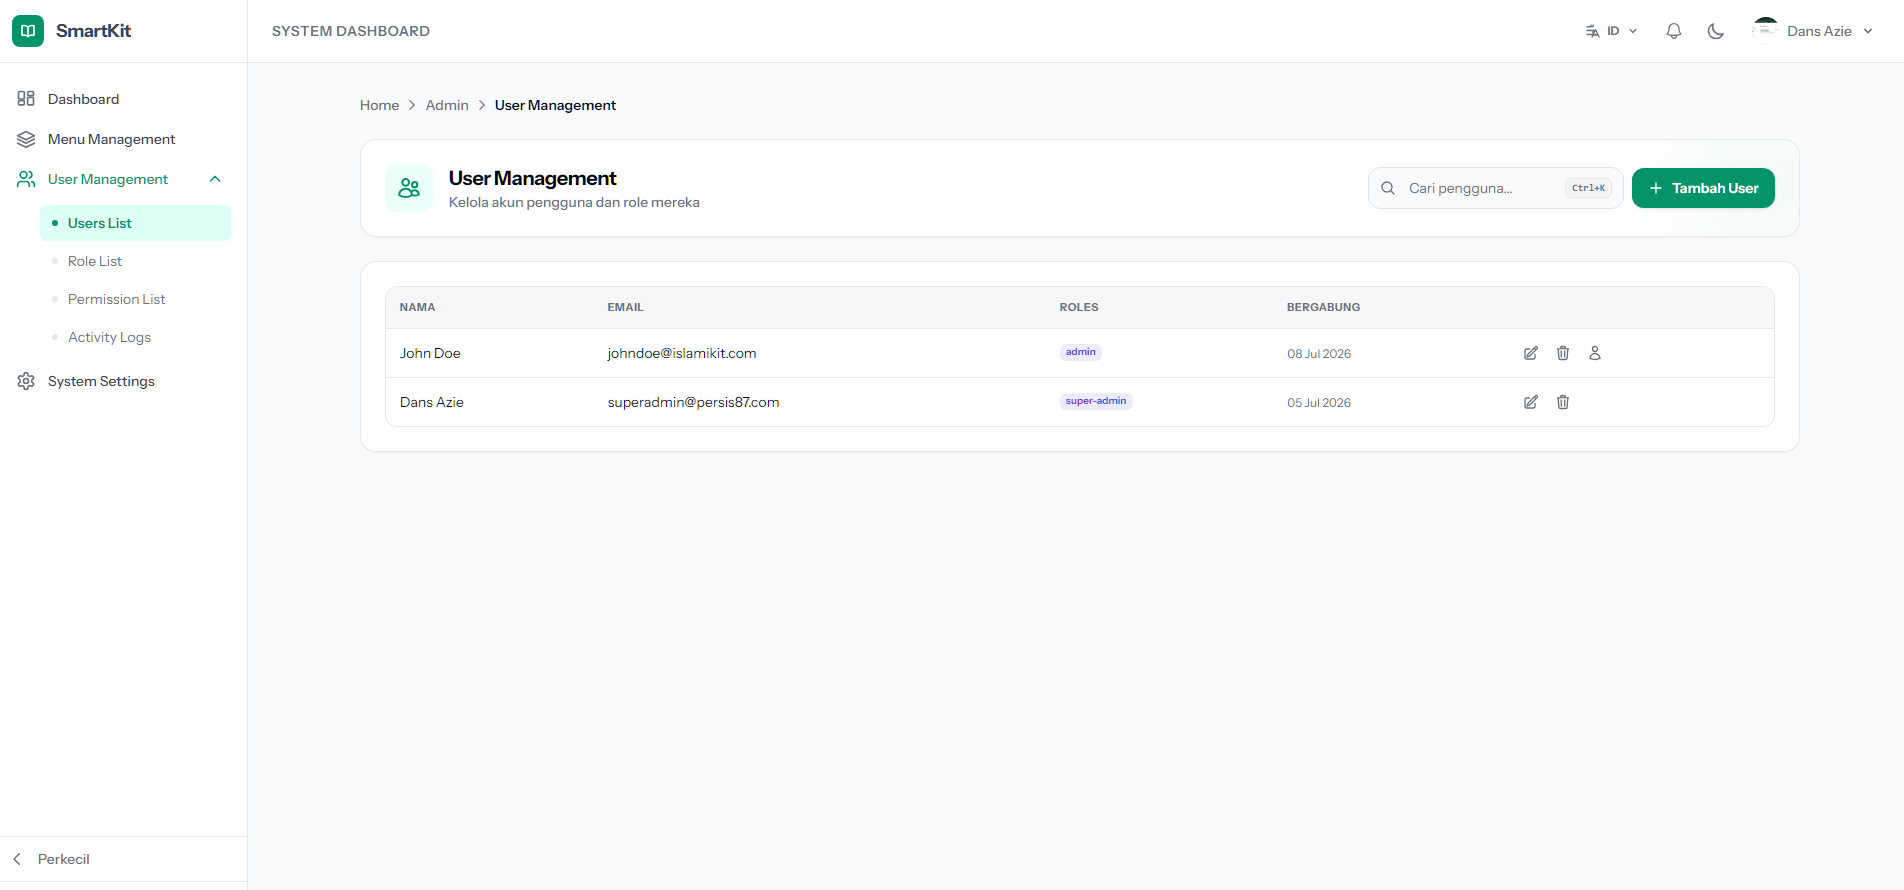Screen dimensions: 1904x890
Task: Click the super-admin role badge
Action: pyautogui.click(x=1096, y=401)
